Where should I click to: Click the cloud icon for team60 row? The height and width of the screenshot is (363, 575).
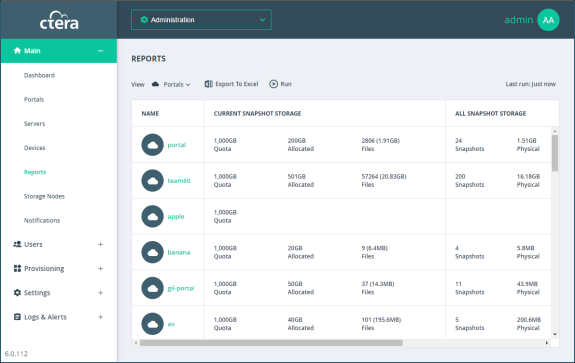pyautogui.click(x=153, y=180)
